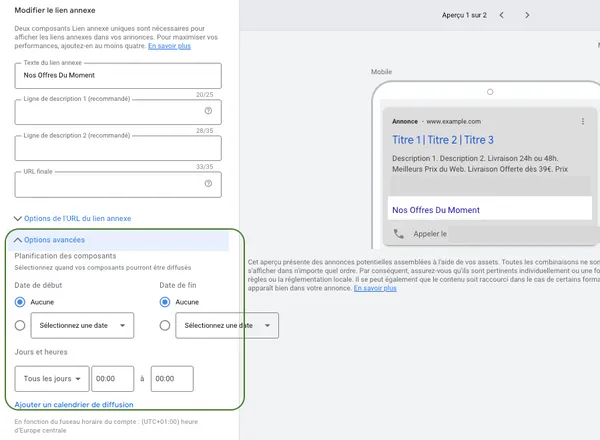Show next ad preview with right chevron
This screenshot has width=600, height=440.
click(527, 15)
